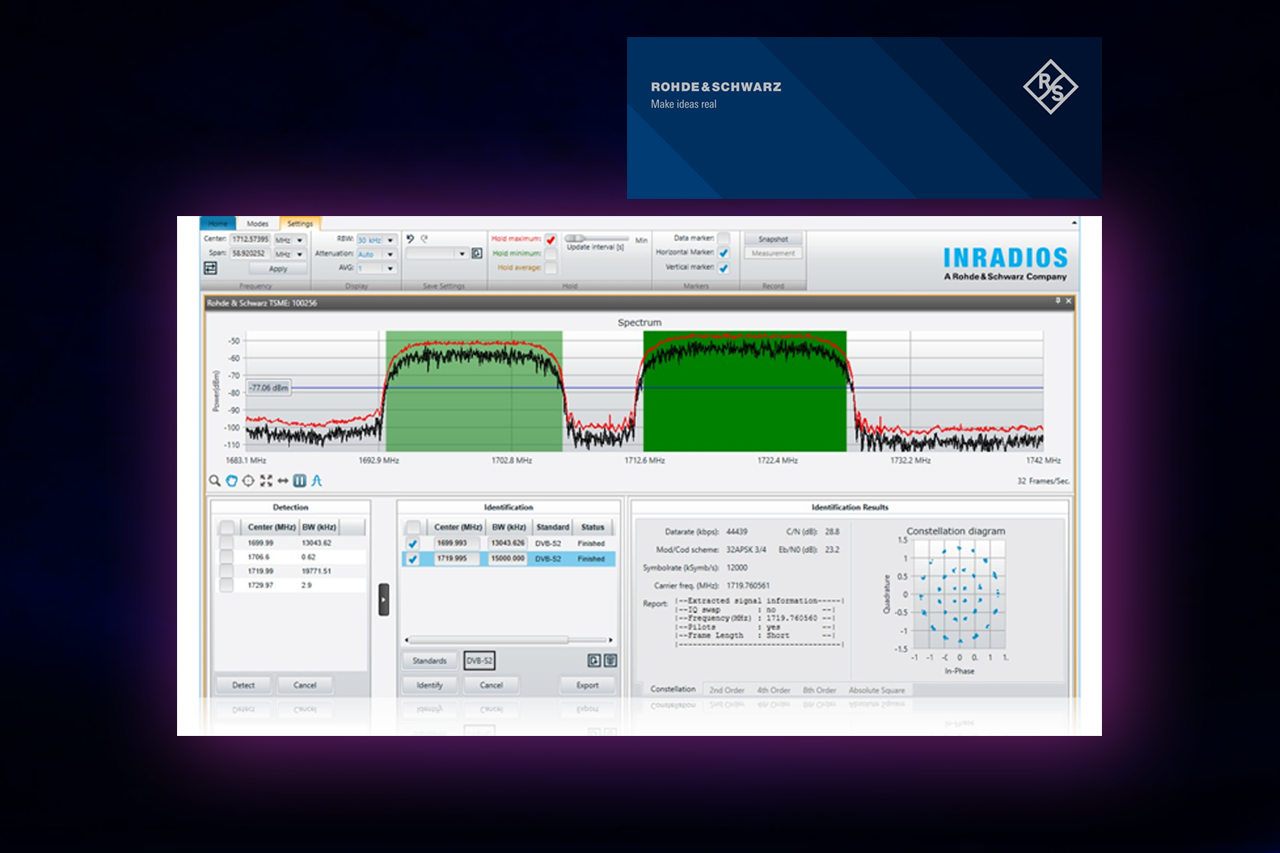Open the AVG dropdown
Viewport: 1280px width, 853px height.
pyautogui.click(x=377, y=268)
